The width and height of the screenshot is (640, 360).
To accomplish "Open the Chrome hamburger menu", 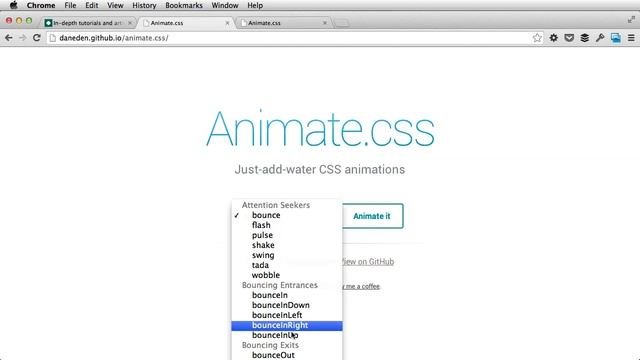I will click(631, 38).
